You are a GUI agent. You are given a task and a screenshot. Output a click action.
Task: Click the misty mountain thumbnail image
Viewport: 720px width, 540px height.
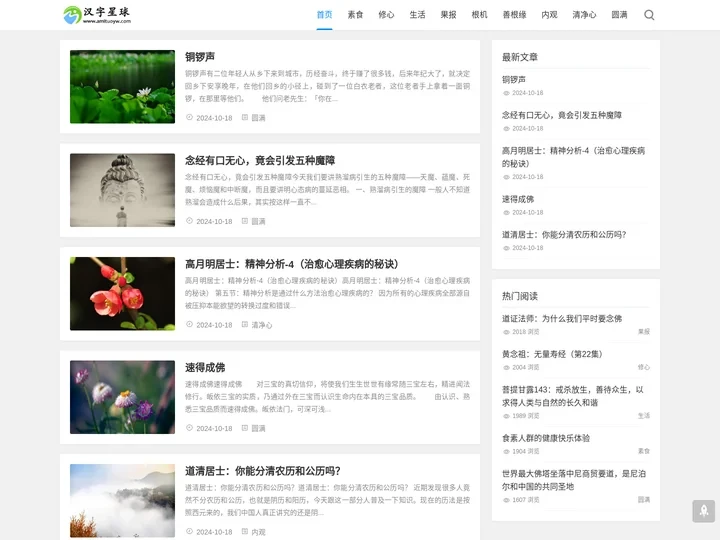point(122,500)
